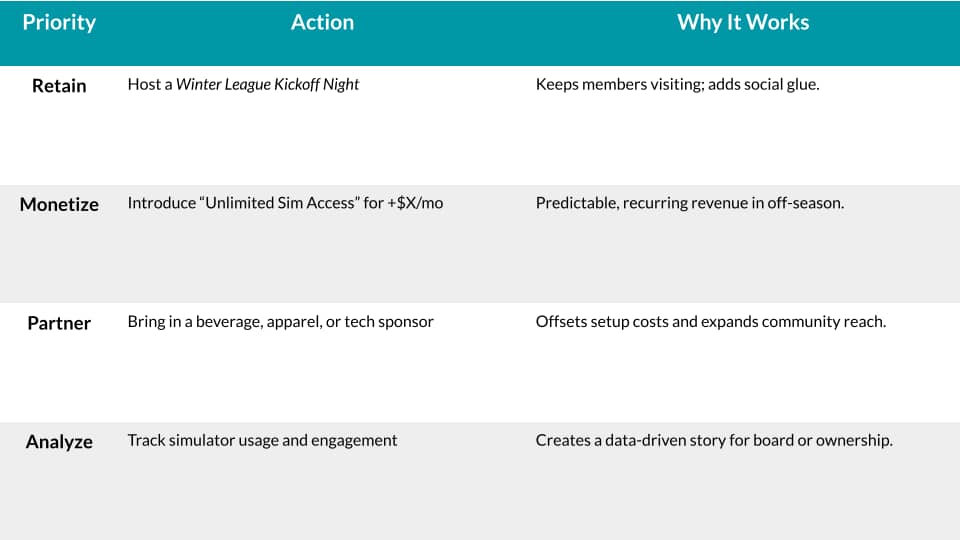
Task: Click the Priority column header
Action: [59, 22]
